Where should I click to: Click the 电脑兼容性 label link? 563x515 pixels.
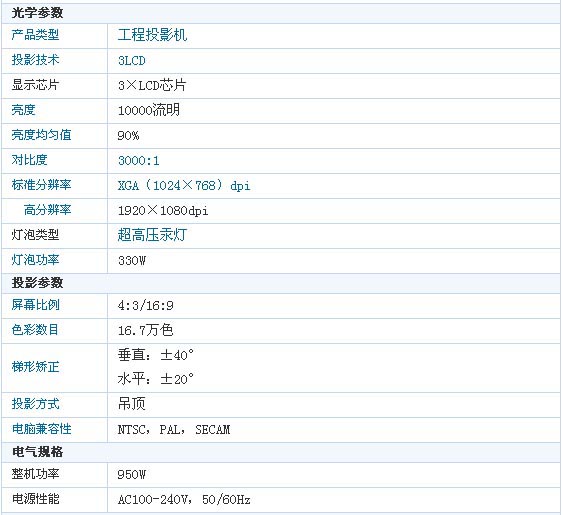pos(41,429)
